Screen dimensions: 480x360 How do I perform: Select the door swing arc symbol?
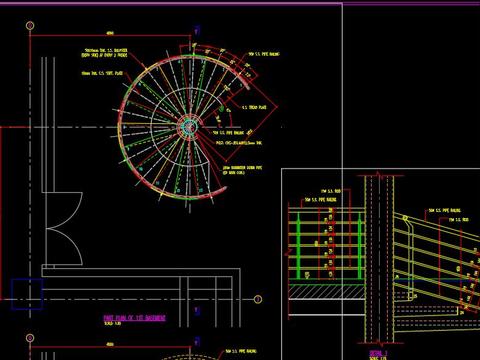64,229
